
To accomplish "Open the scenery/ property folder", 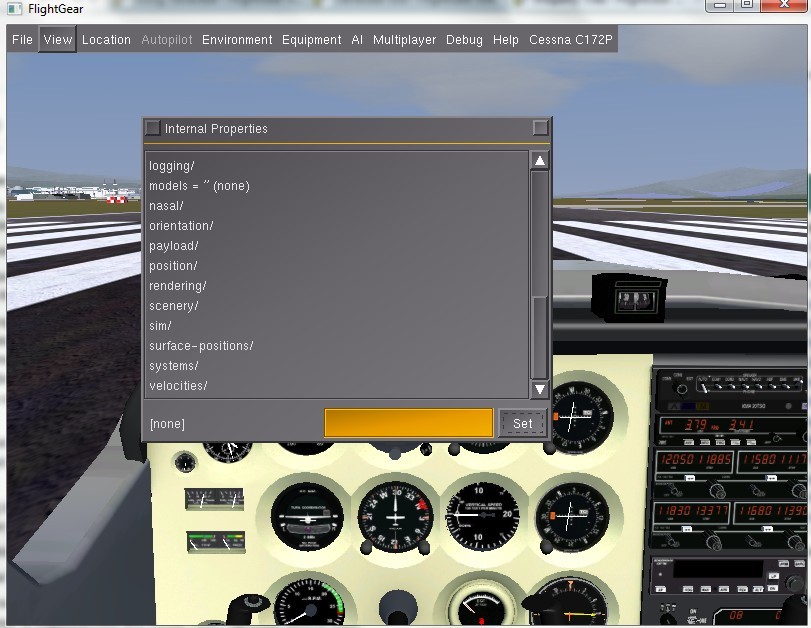I will coord(174,306).
